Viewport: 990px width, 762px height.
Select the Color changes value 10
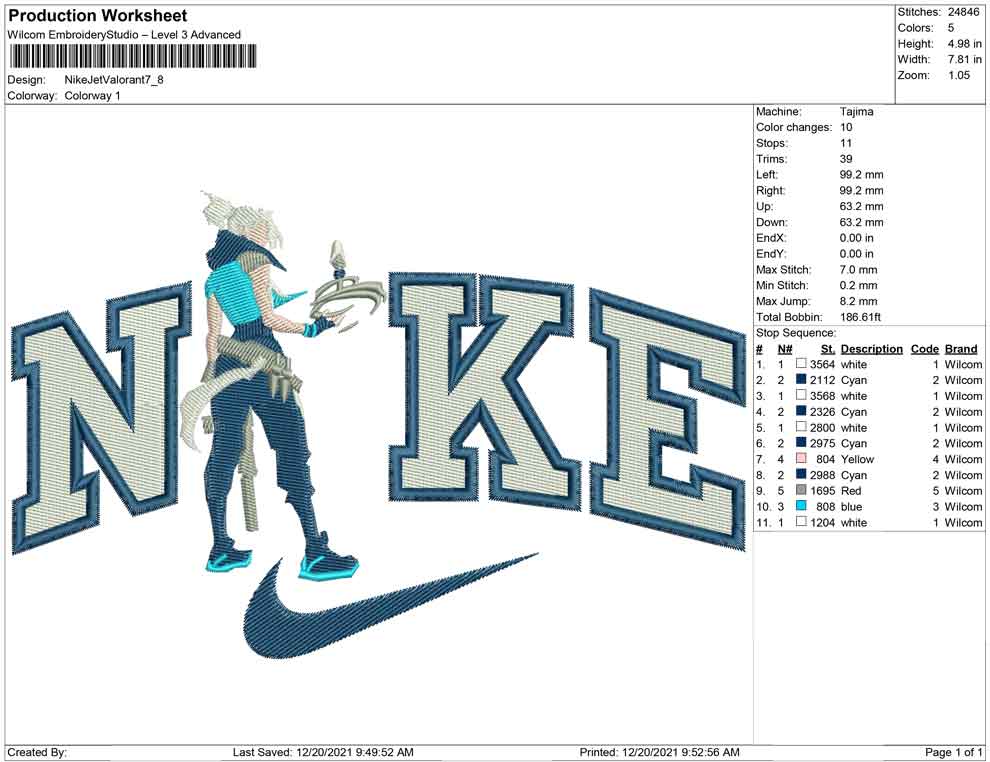(x=846, y=128)
